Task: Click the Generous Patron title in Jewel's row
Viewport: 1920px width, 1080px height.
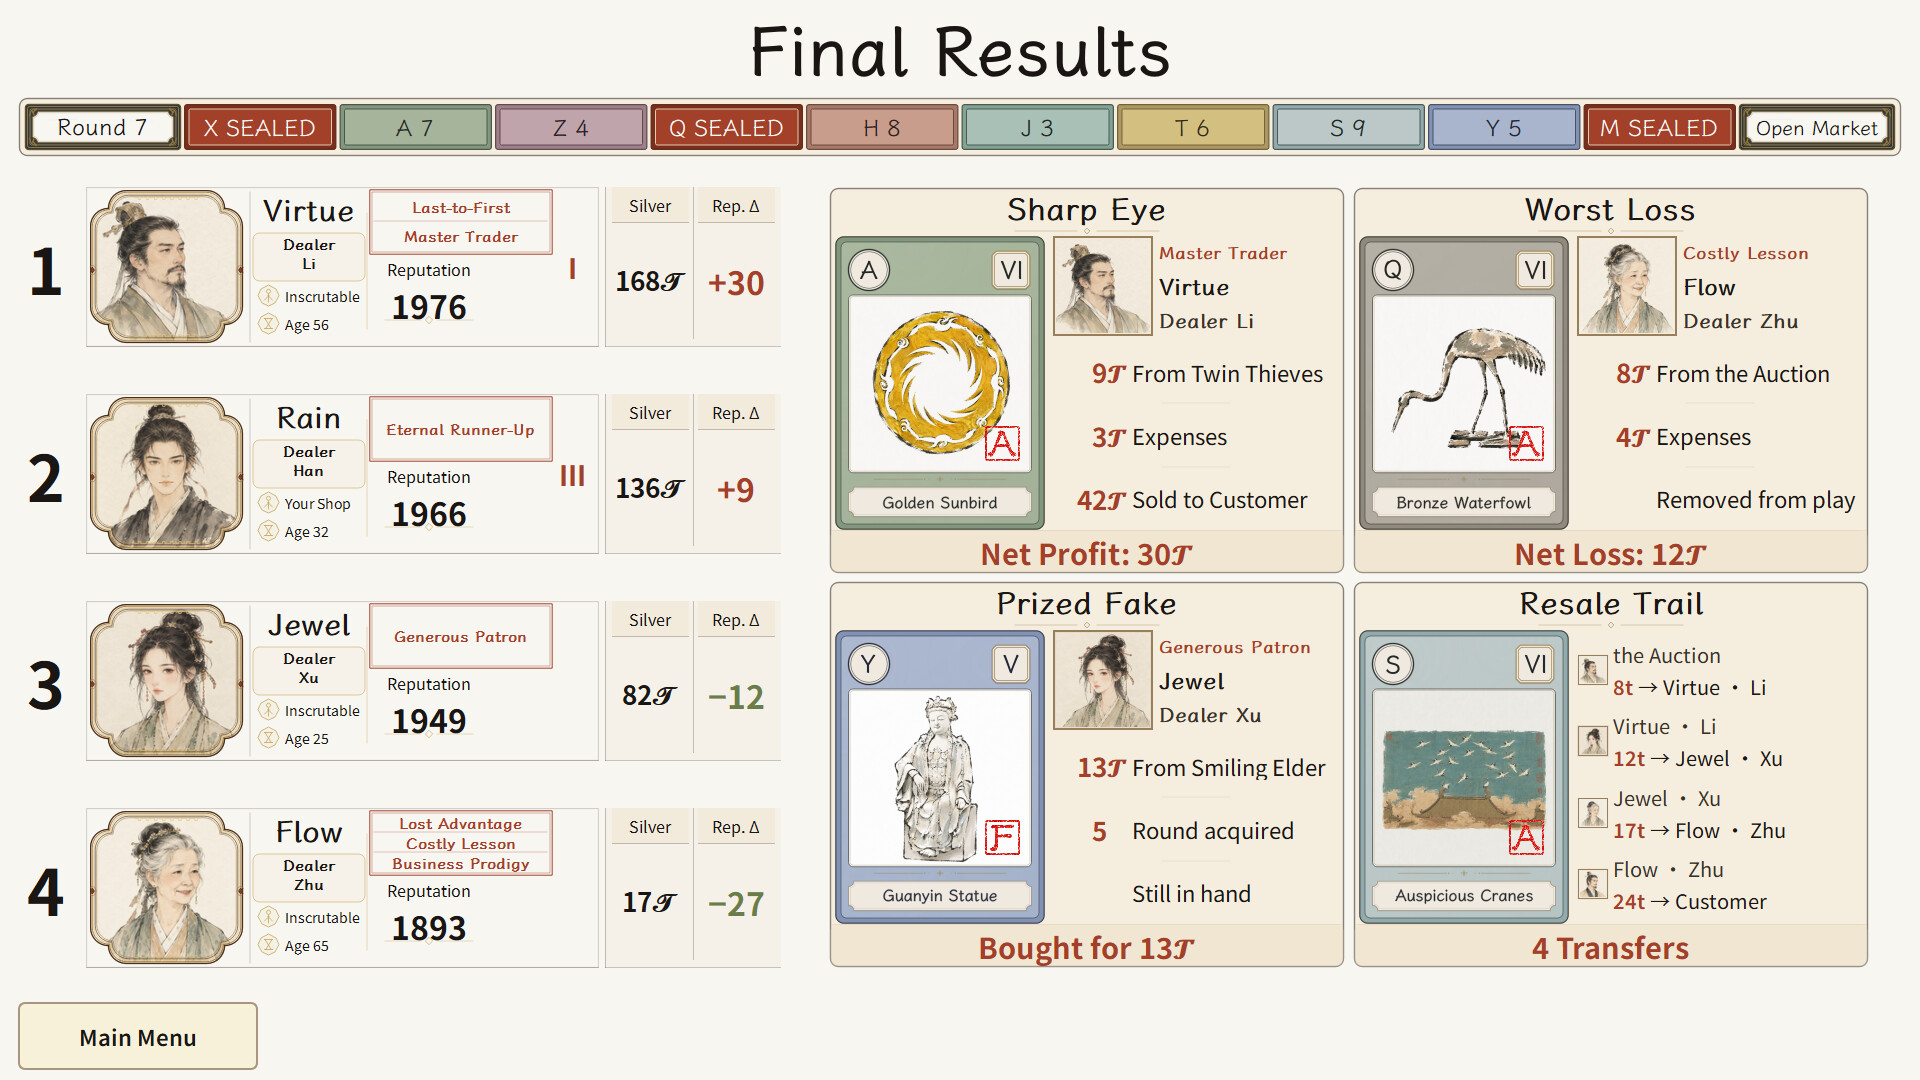Action: [x=461, y=636]
